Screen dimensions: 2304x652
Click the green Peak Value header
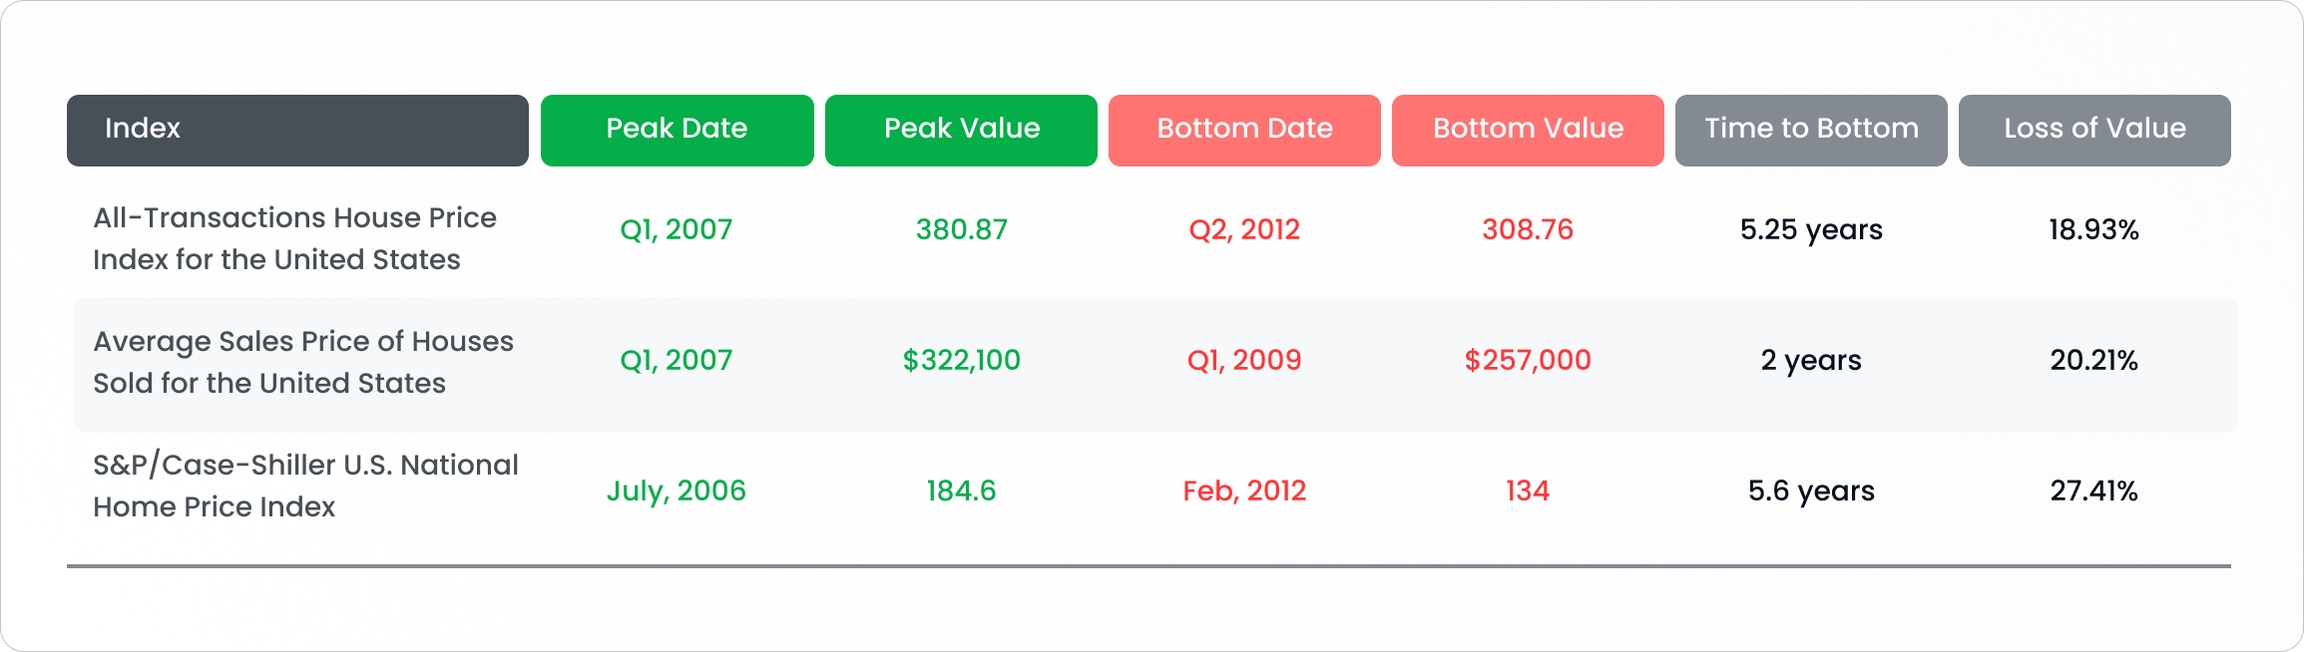pyautogui.click(x=961, y=130)
